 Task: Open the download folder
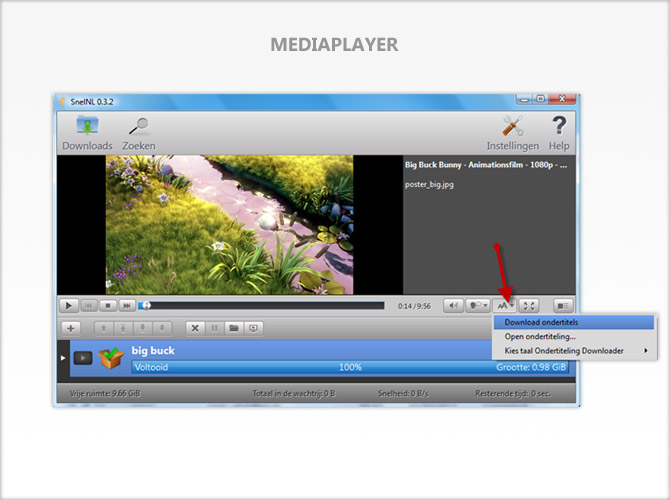tap(234, 328)
